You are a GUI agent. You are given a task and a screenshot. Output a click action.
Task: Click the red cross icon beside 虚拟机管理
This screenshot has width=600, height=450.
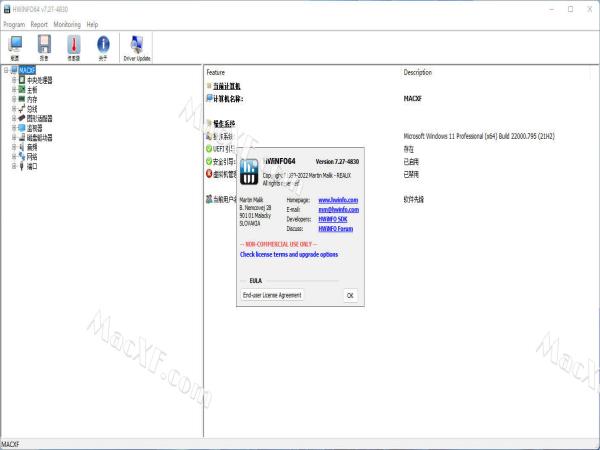coord(209,174)
